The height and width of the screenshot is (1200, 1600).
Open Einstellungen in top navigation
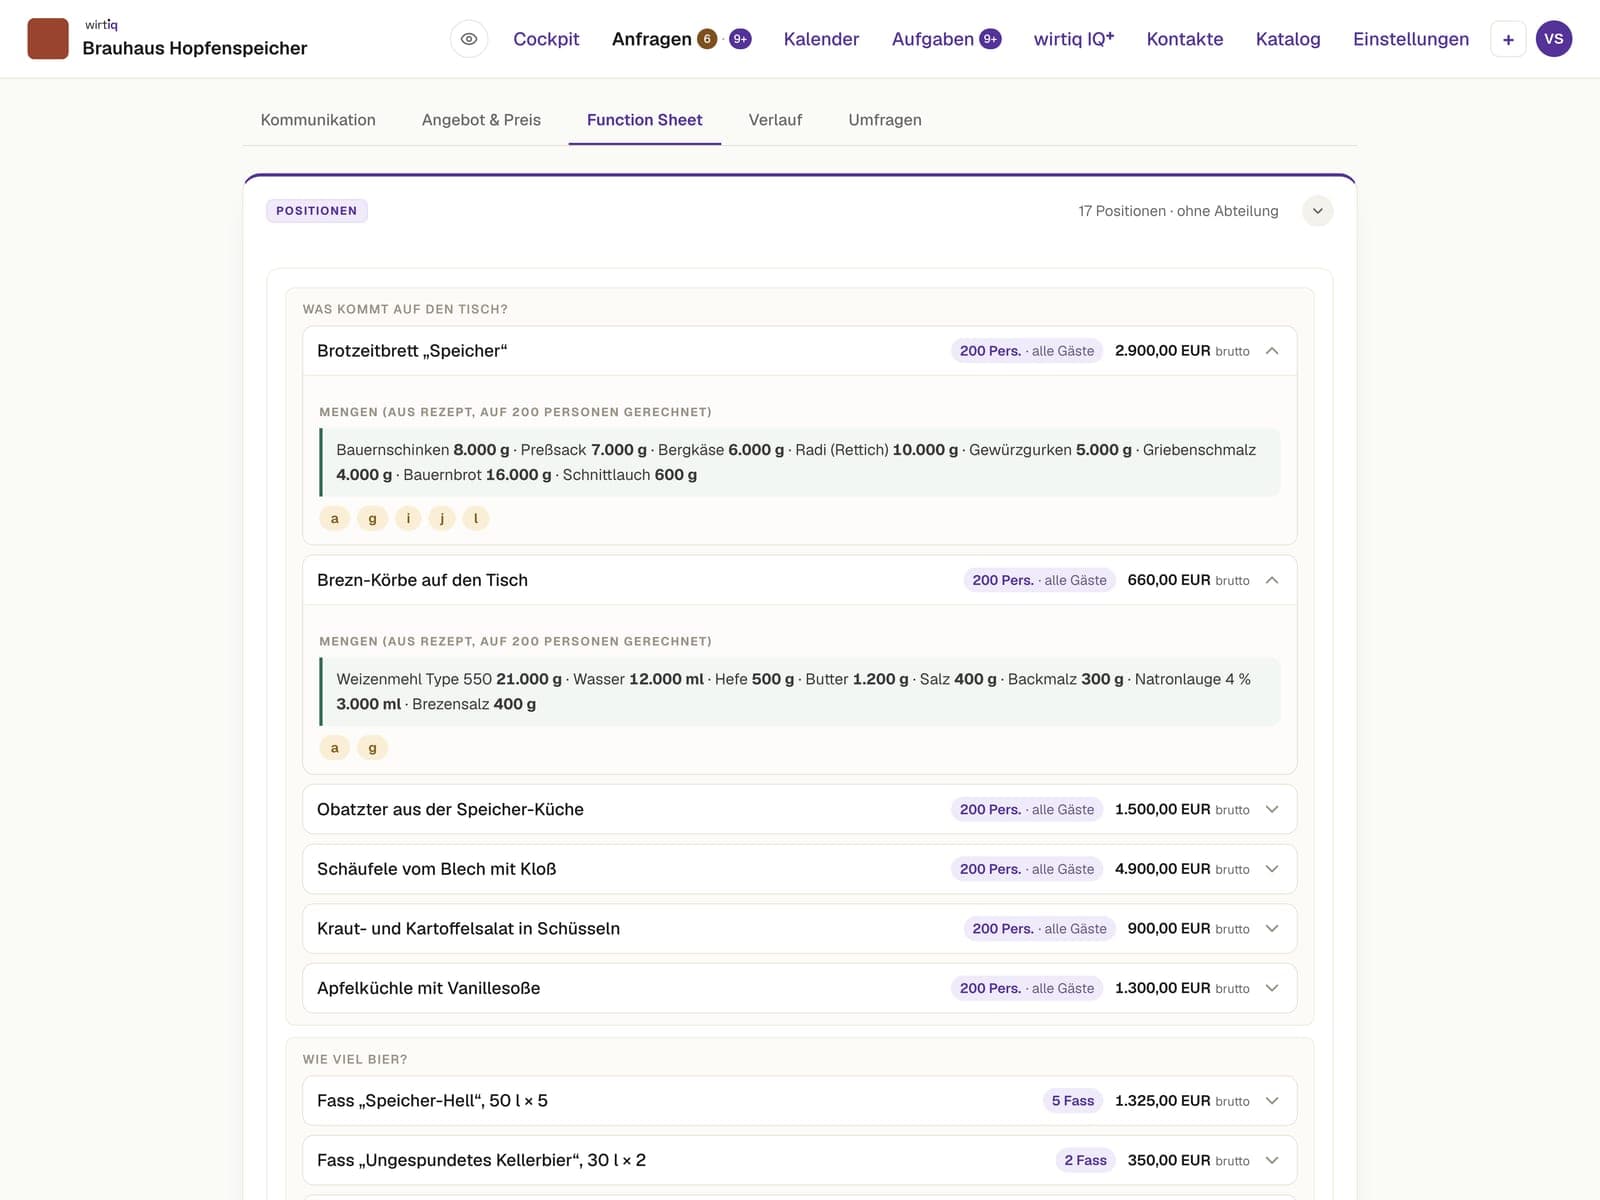[x=1411, y=39]
